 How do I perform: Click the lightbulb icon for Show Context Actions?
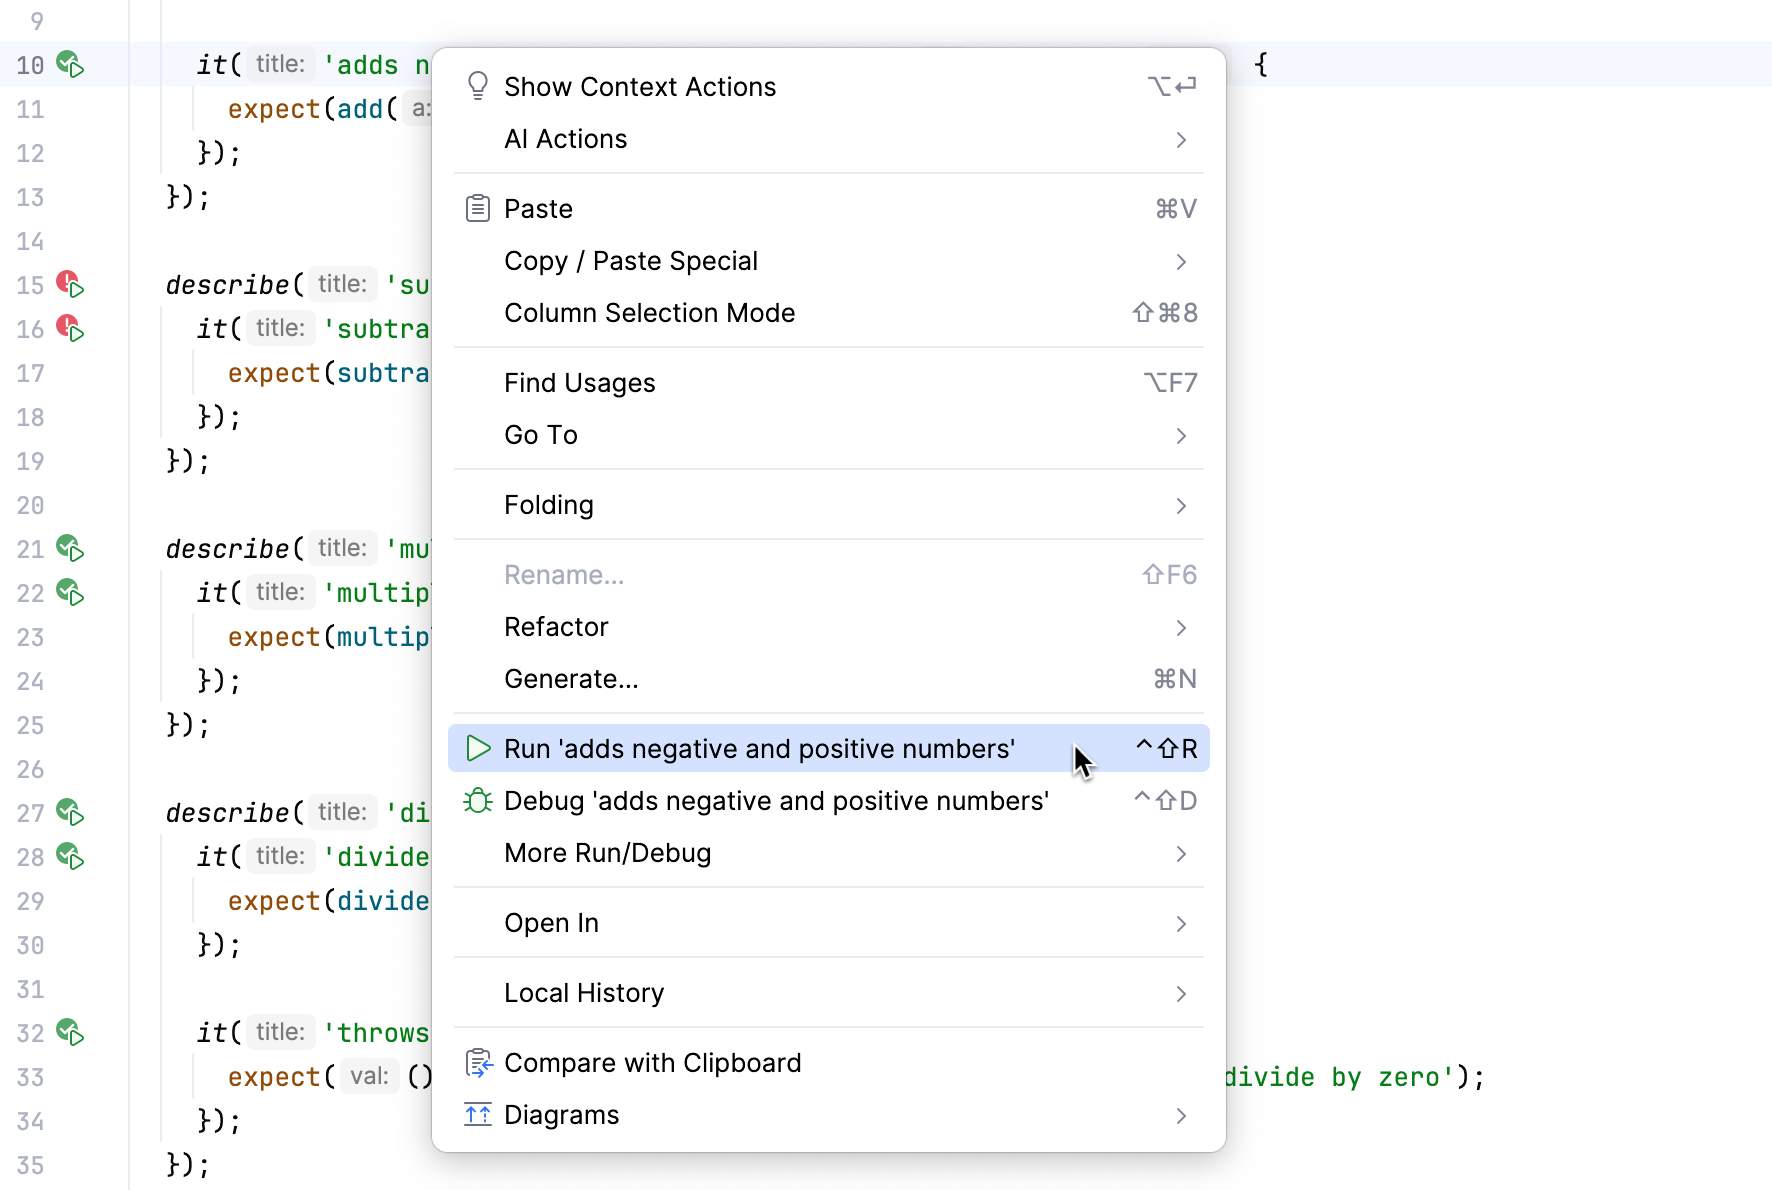tap(478, 85)
